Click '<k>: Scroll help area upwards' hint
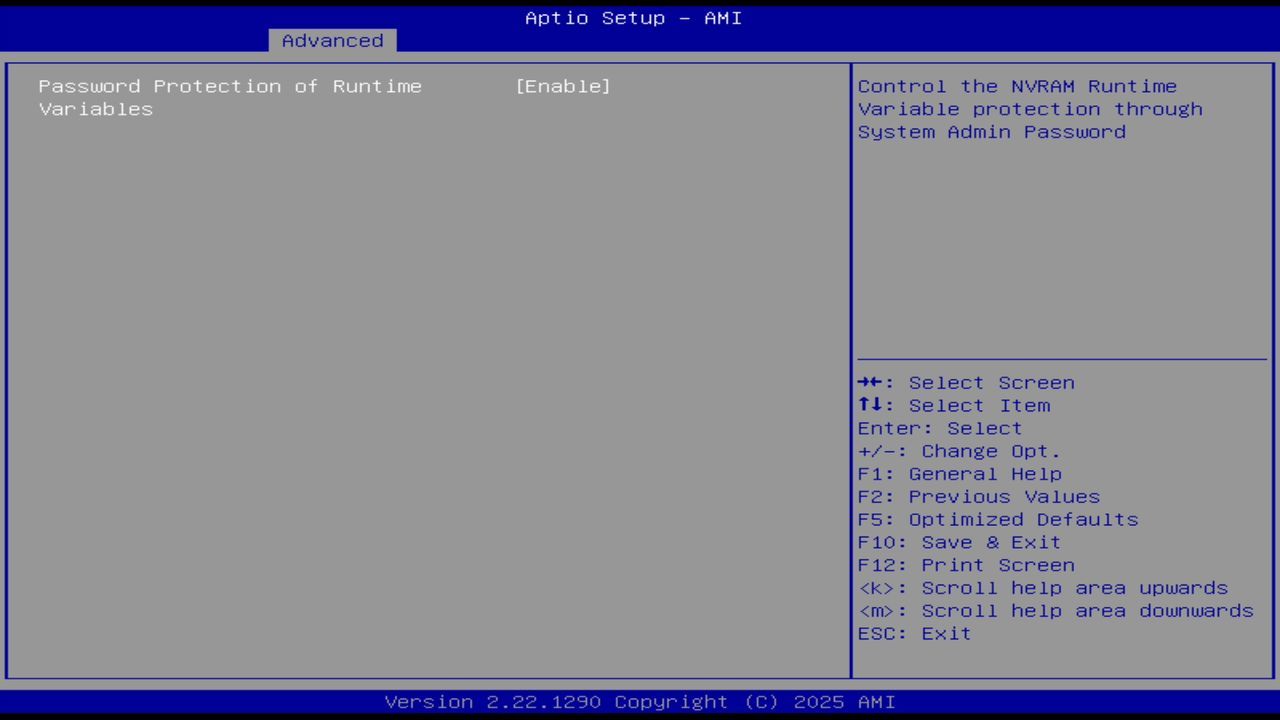 (x=1043, y=588)
